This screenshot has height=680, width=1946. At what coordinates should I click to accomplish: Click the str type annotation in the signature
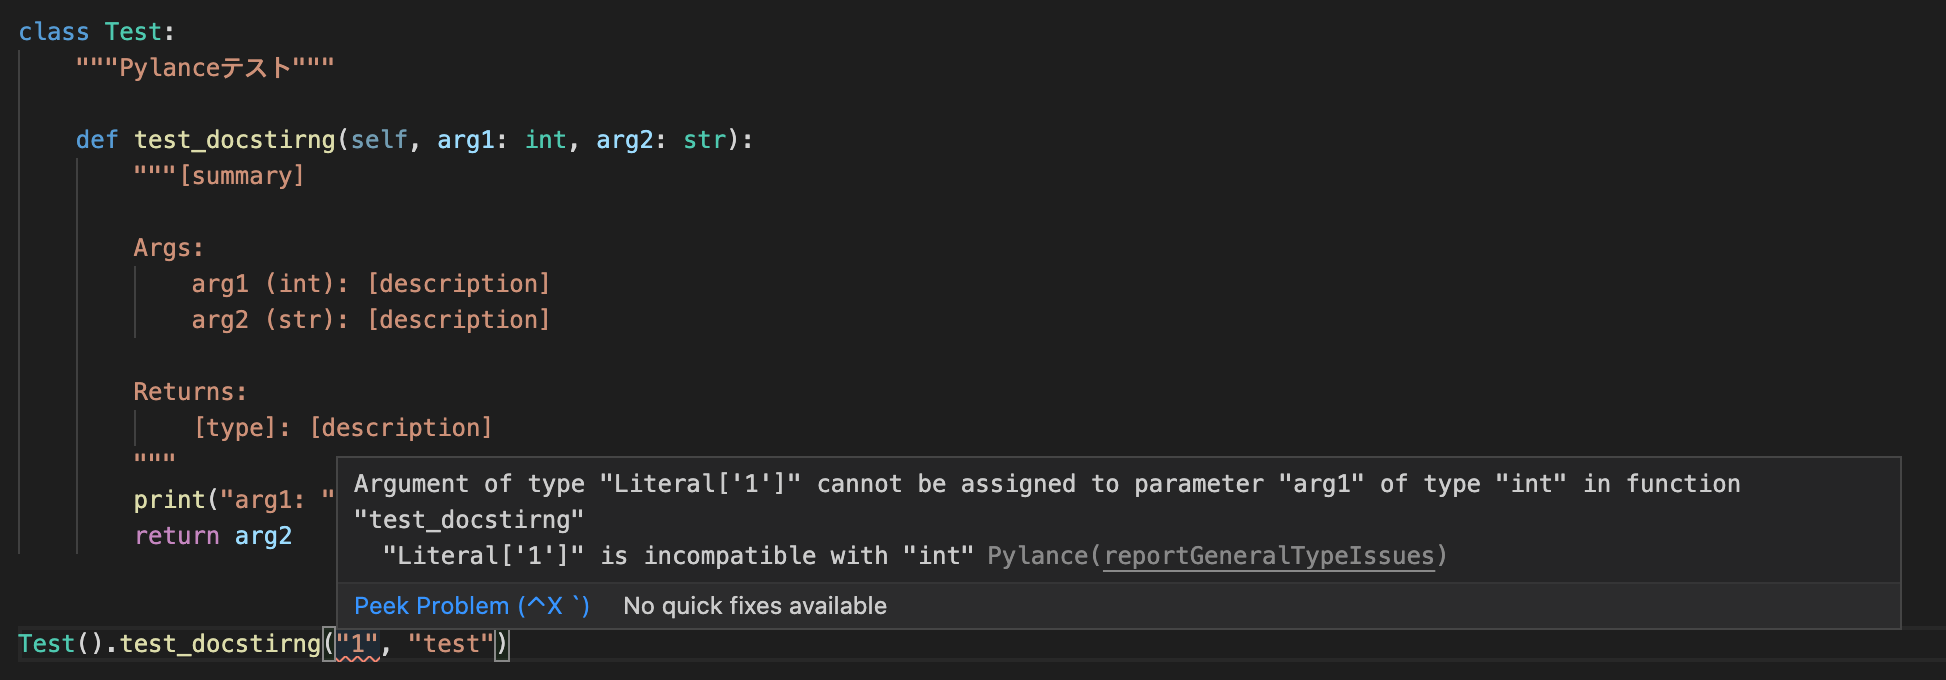(x=704, y=140)
